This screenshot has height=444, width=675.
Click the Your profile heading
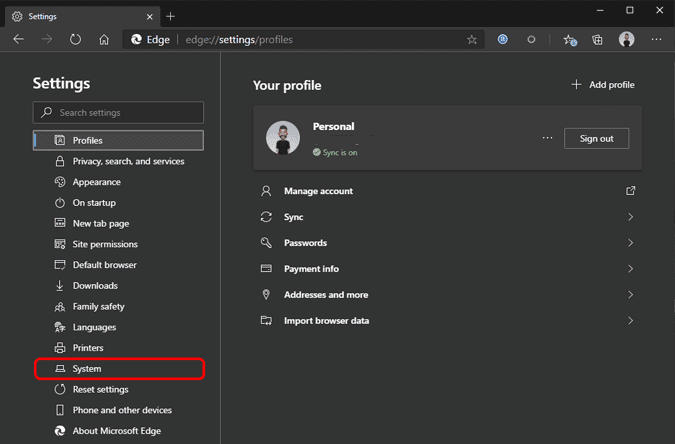pos(287,85)
